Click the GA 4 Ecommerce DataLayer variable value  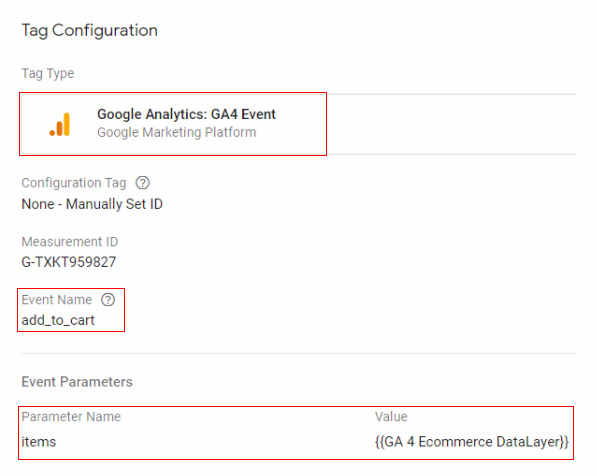472,442
